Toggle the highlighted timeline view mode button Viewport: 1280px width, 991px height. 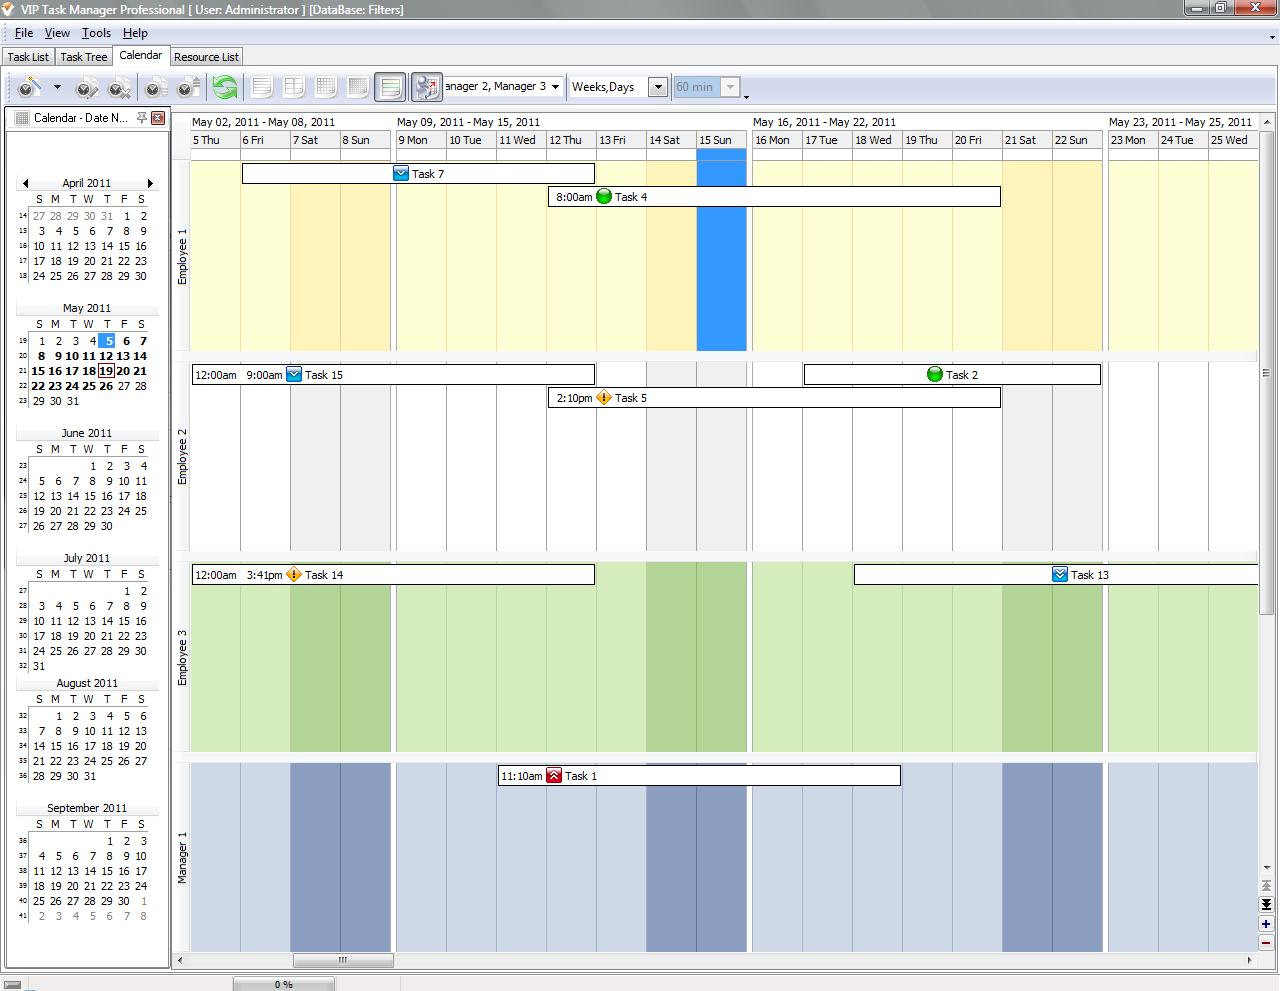pos(390,88)
